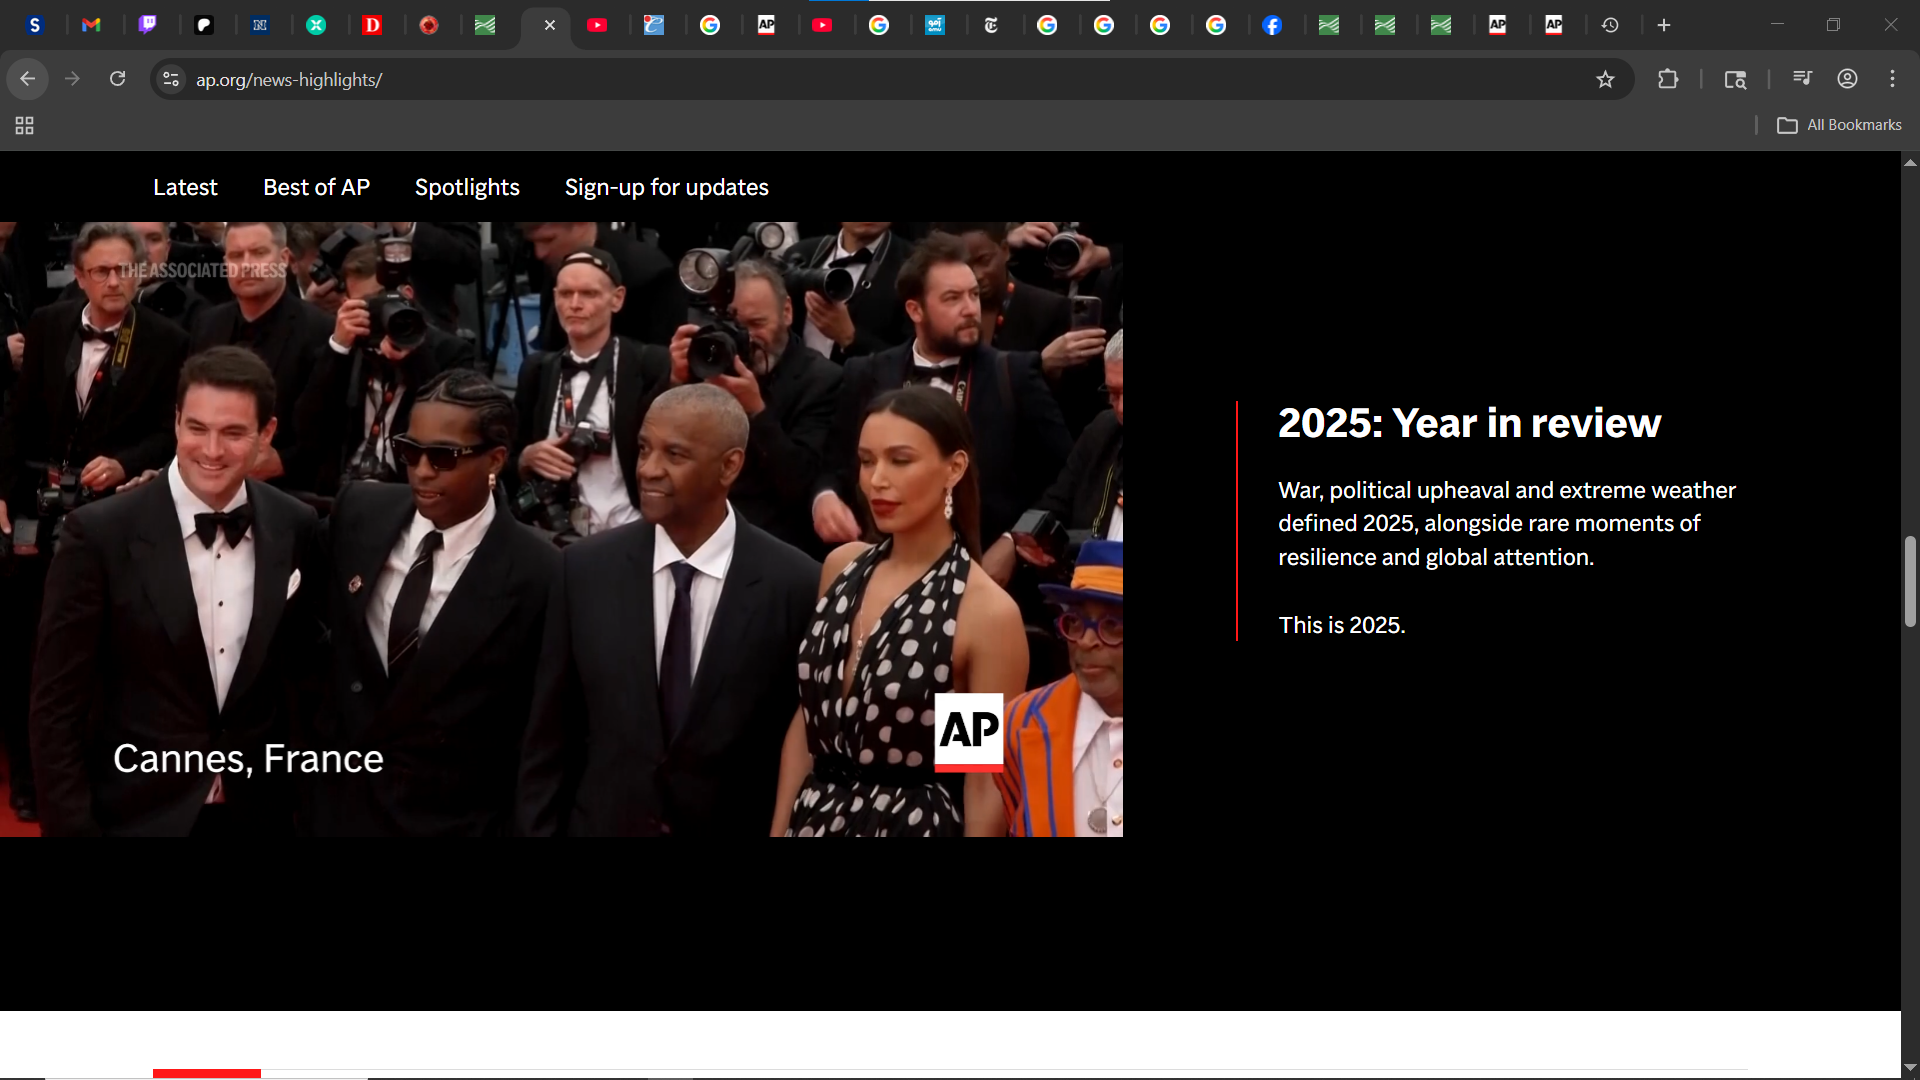Open the apps grid icon in bookmarks bar
Viewport: 1920px width, 1080px height.
[25, 125]
